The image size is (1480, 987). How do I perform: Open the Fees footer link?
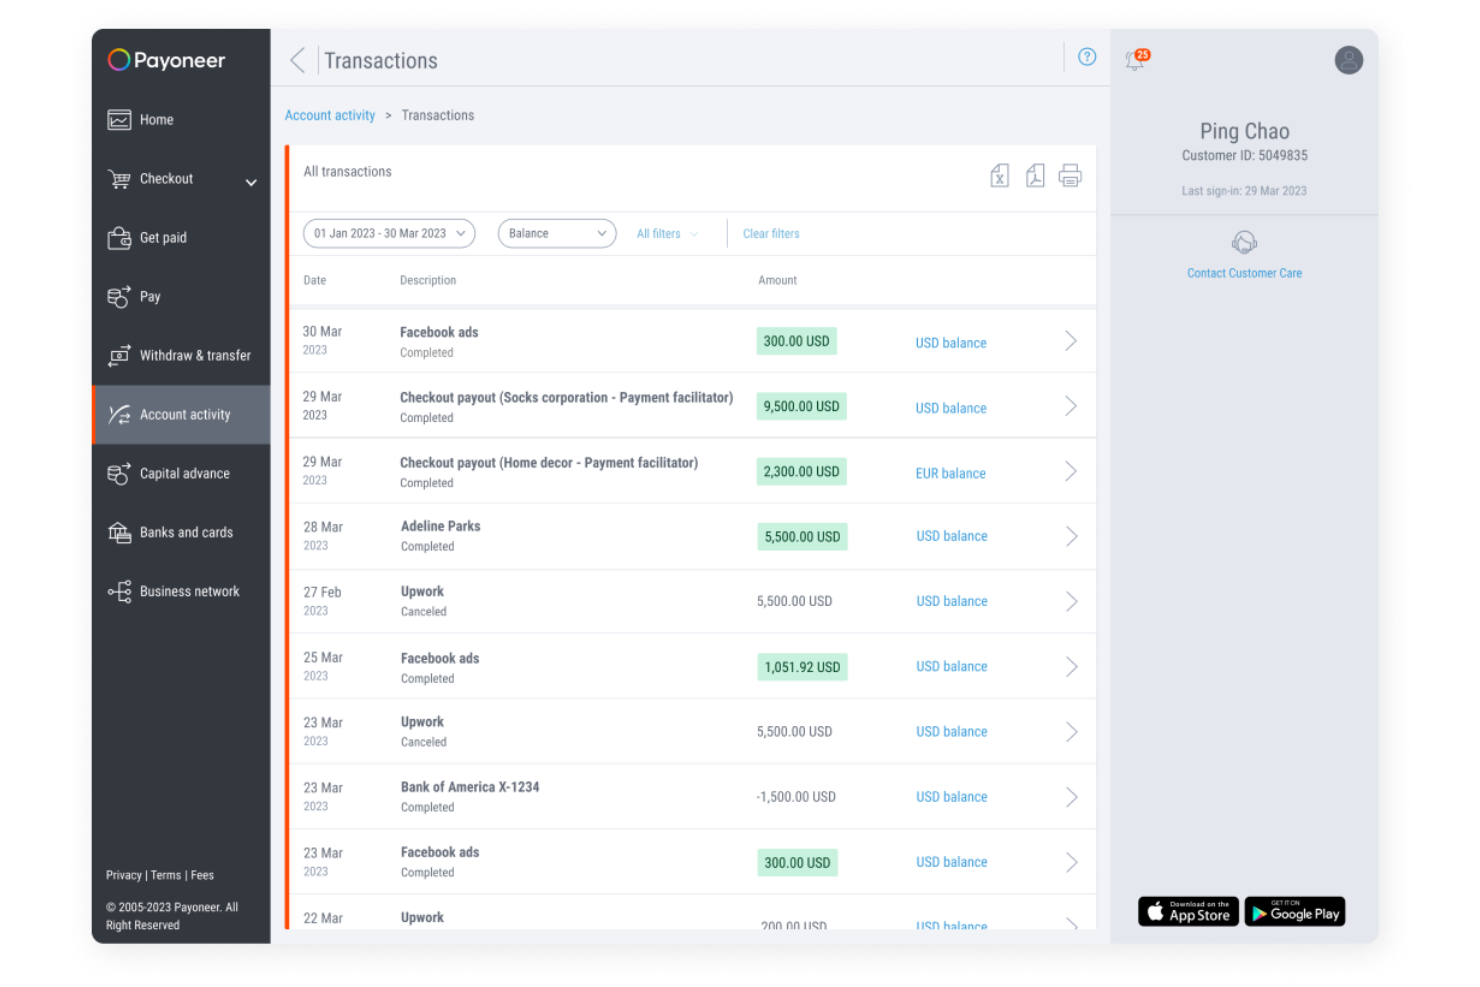[202, 875]
